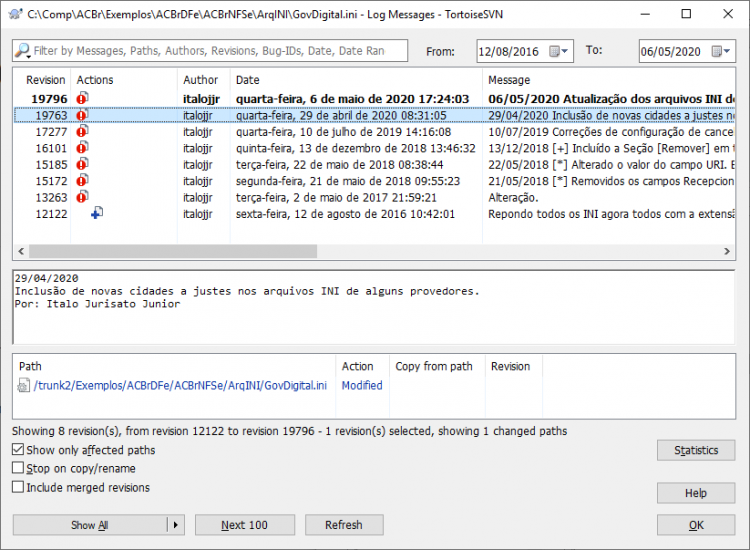
Task: Open the Statistics dialog
Action: click(696, 450)
